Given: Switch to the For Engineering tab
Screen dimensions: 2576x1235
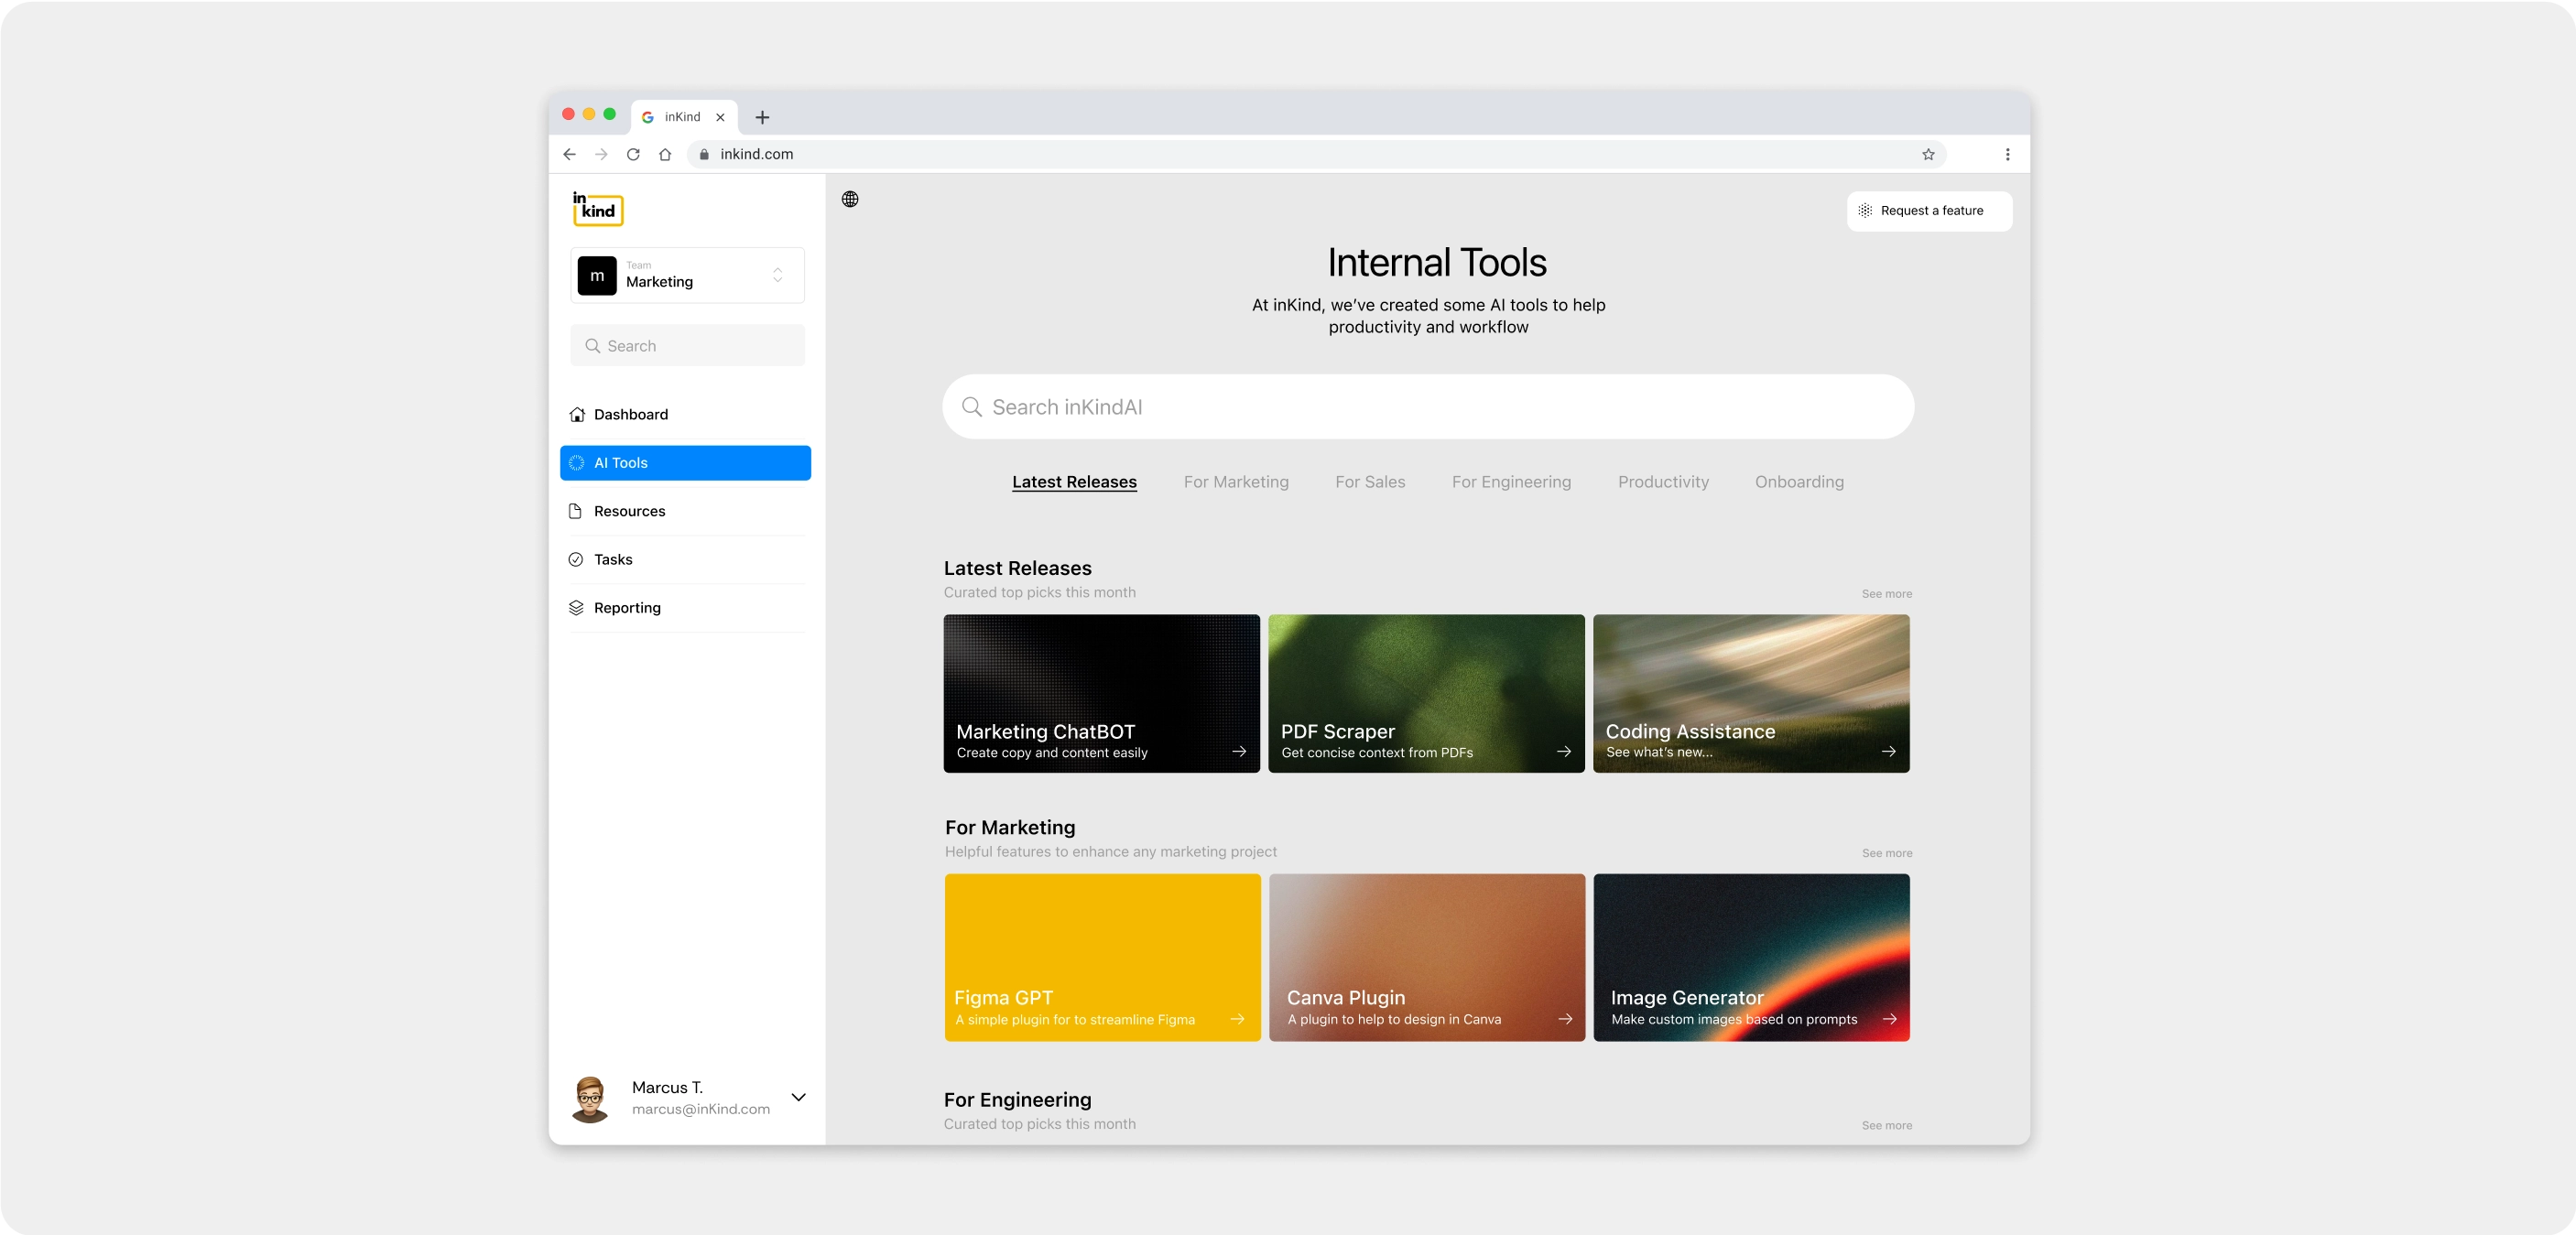Looking at the screenshot, I should click(x=1511, y=482).
